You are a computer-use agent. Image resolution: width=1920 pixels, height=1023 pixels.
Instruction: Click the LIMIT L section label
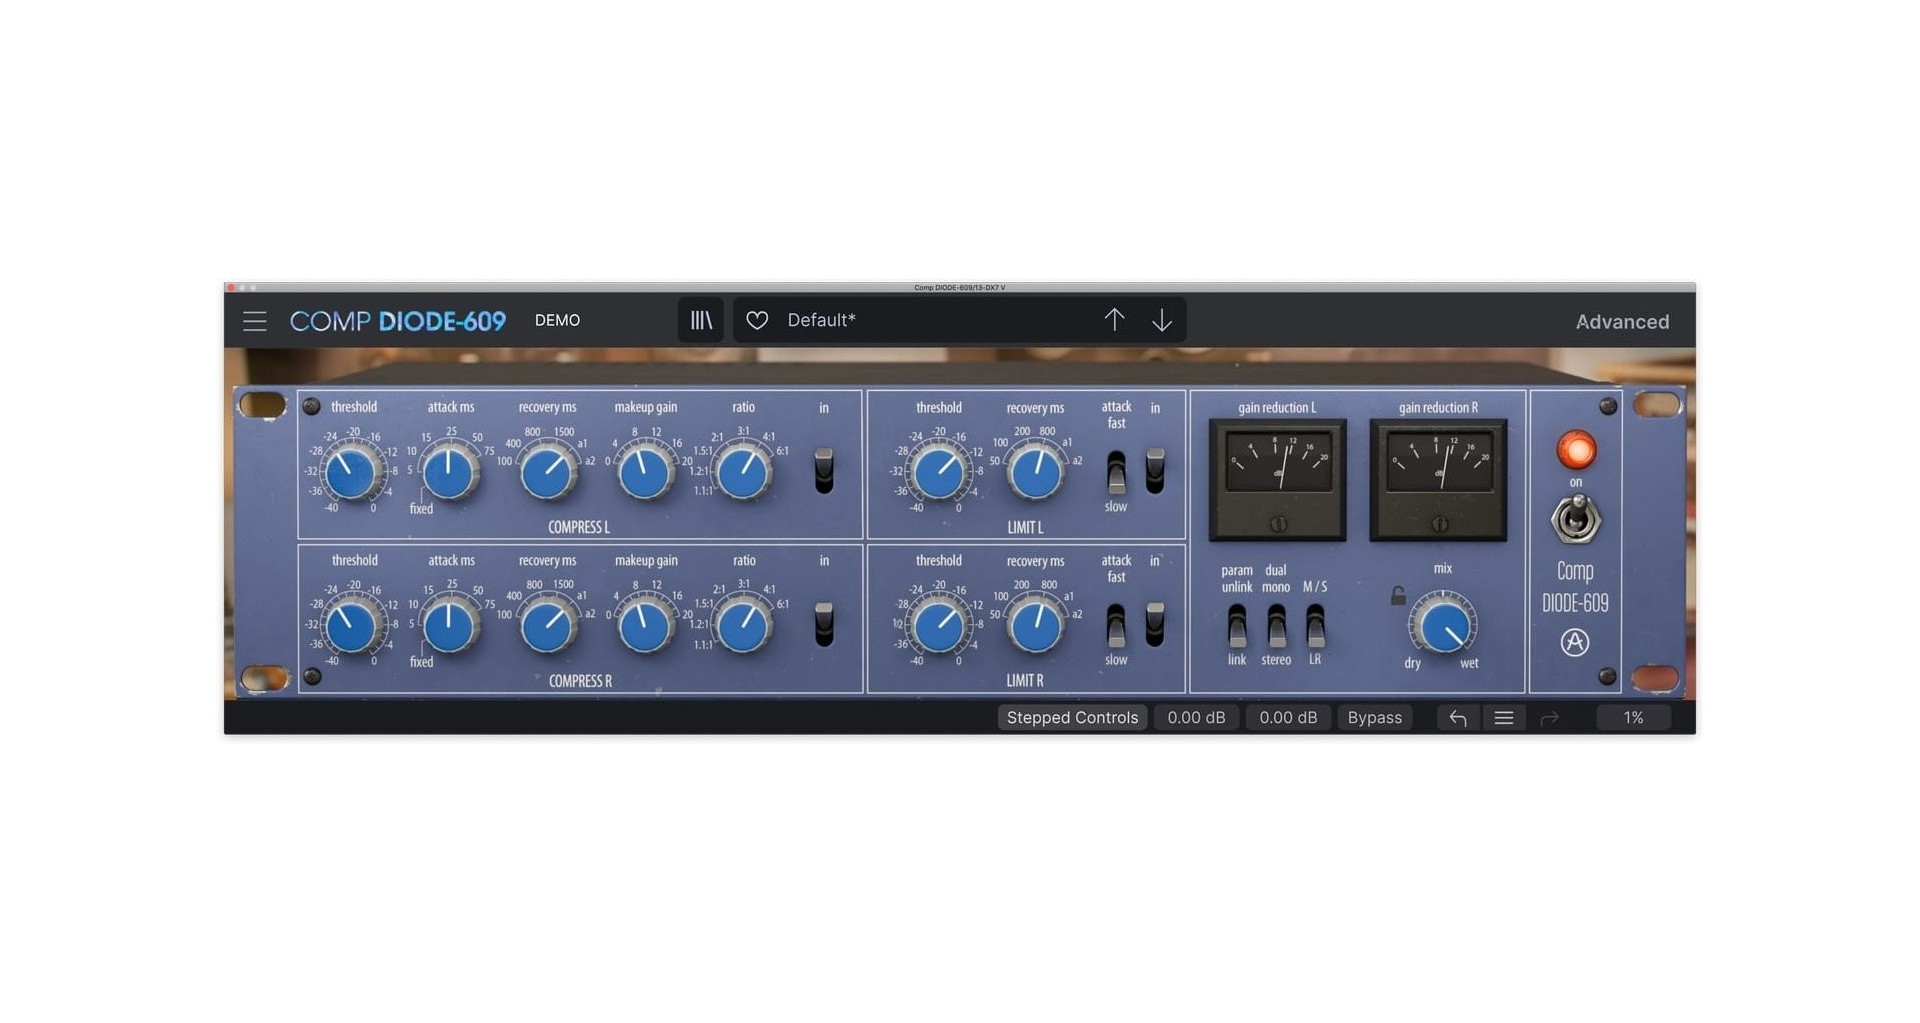point(1025,527)
